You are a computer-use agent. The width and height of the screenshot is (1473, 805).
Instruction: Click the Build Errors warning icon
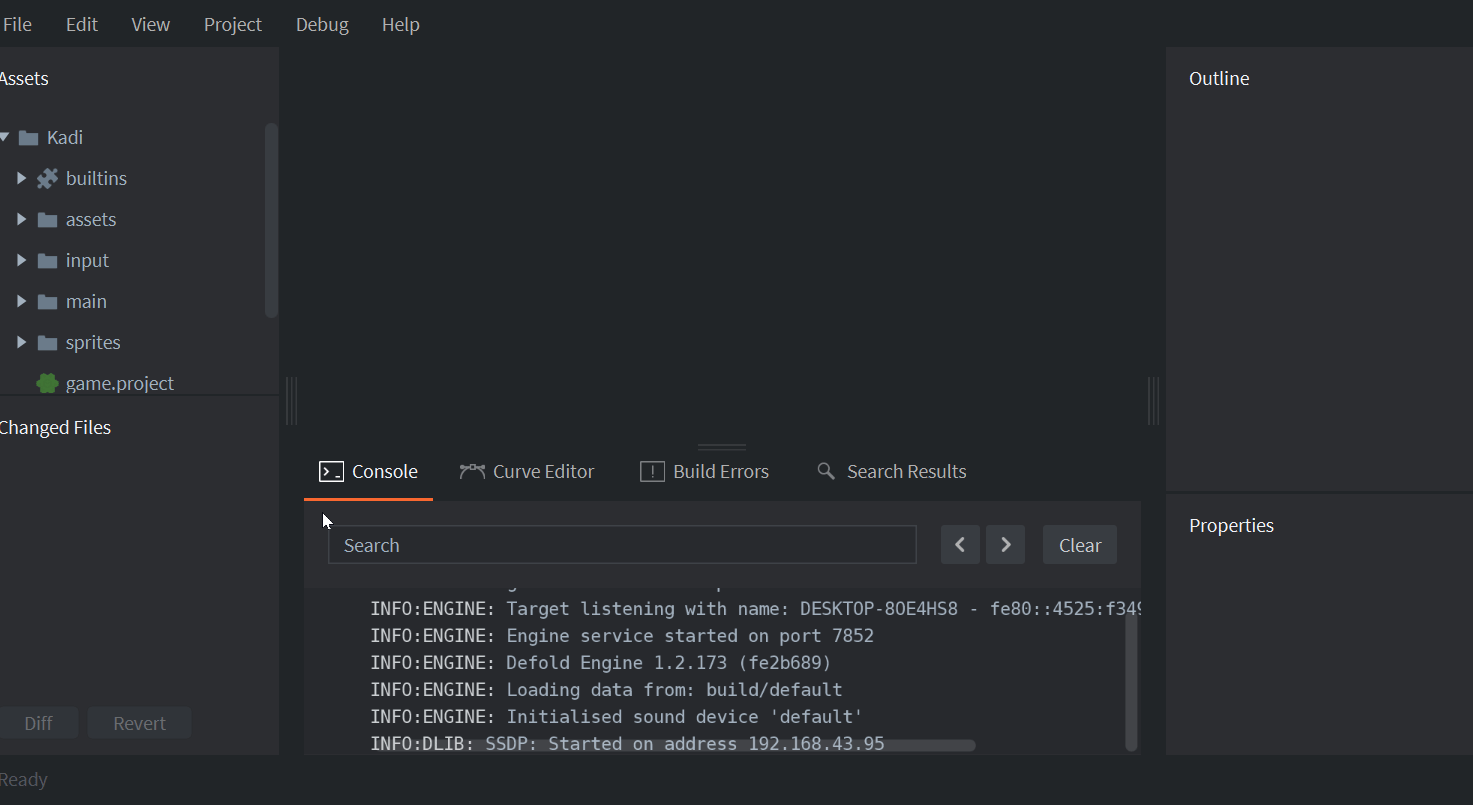click(x=651, y=471)
